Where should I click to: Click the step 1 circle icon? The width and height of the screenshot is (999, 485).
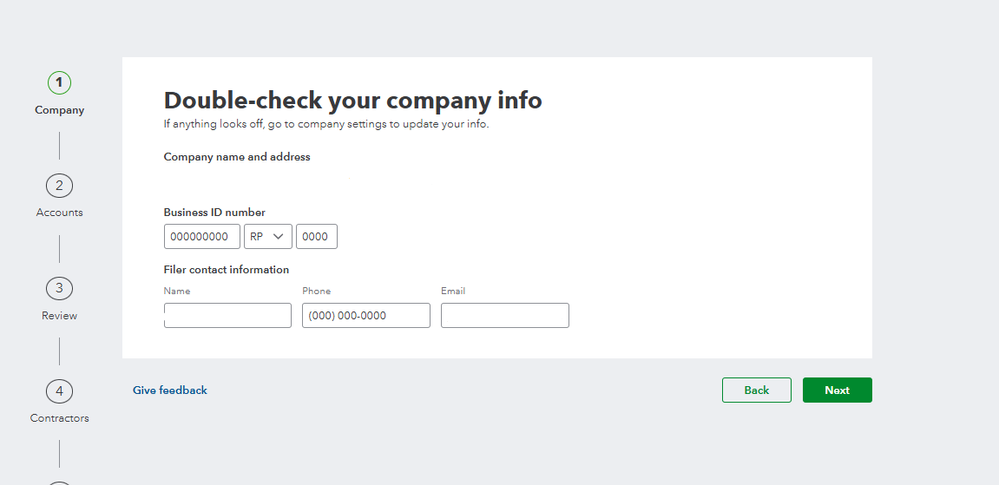[59, 82]
